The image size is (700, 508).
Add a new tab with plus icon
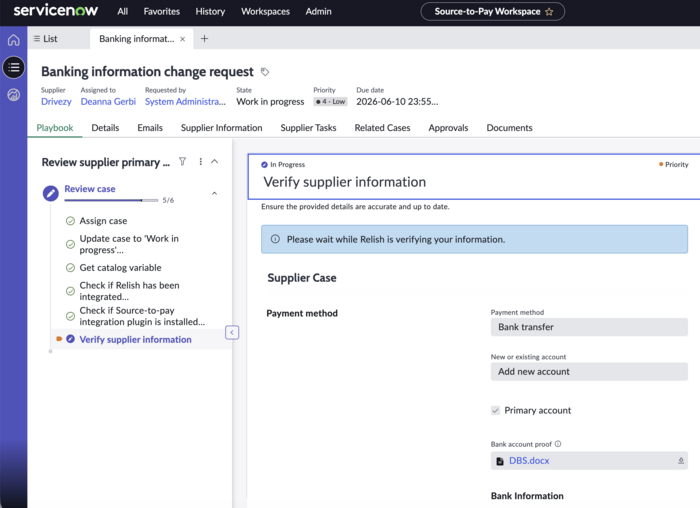point(204,39)
